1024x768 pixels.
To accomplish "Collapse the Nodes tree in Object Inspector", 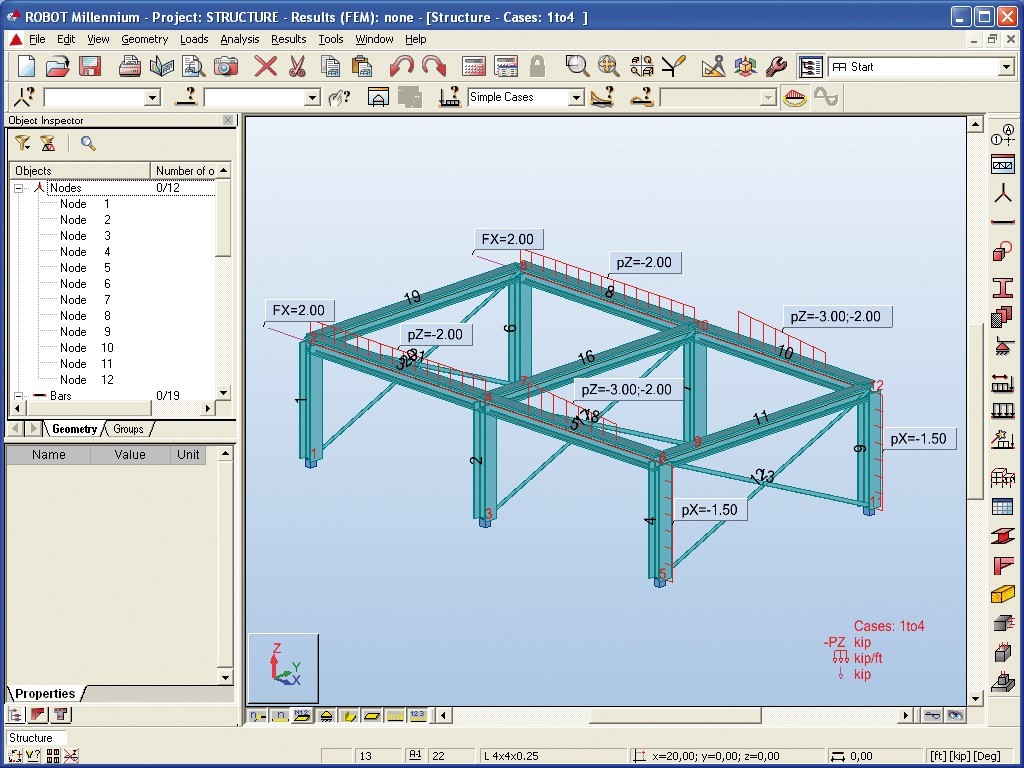I will (18, 187).
